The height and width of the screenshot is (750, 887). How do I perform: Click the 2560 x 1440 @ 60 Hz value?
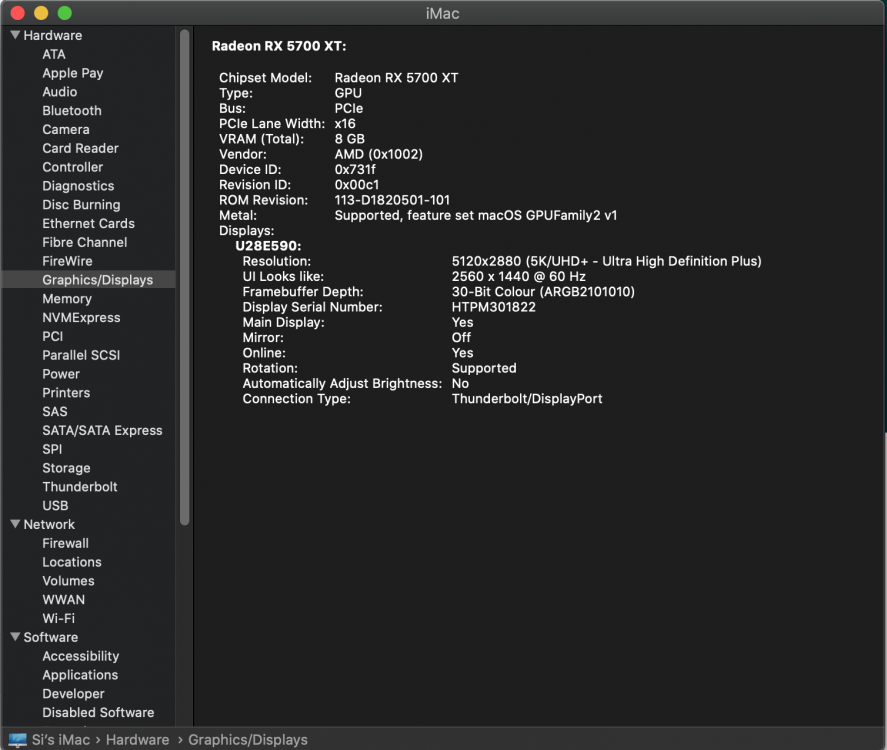coord(518,277)
